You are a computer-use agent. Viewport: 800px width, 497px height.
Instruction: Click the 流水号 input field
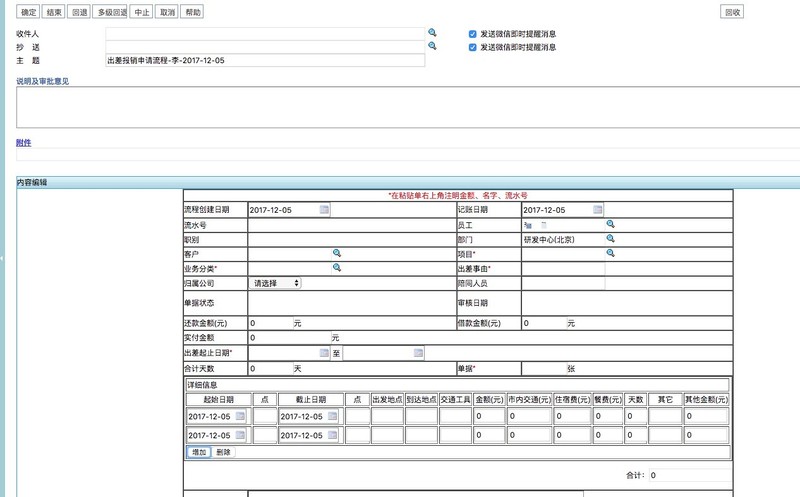[x=352, y=225]
